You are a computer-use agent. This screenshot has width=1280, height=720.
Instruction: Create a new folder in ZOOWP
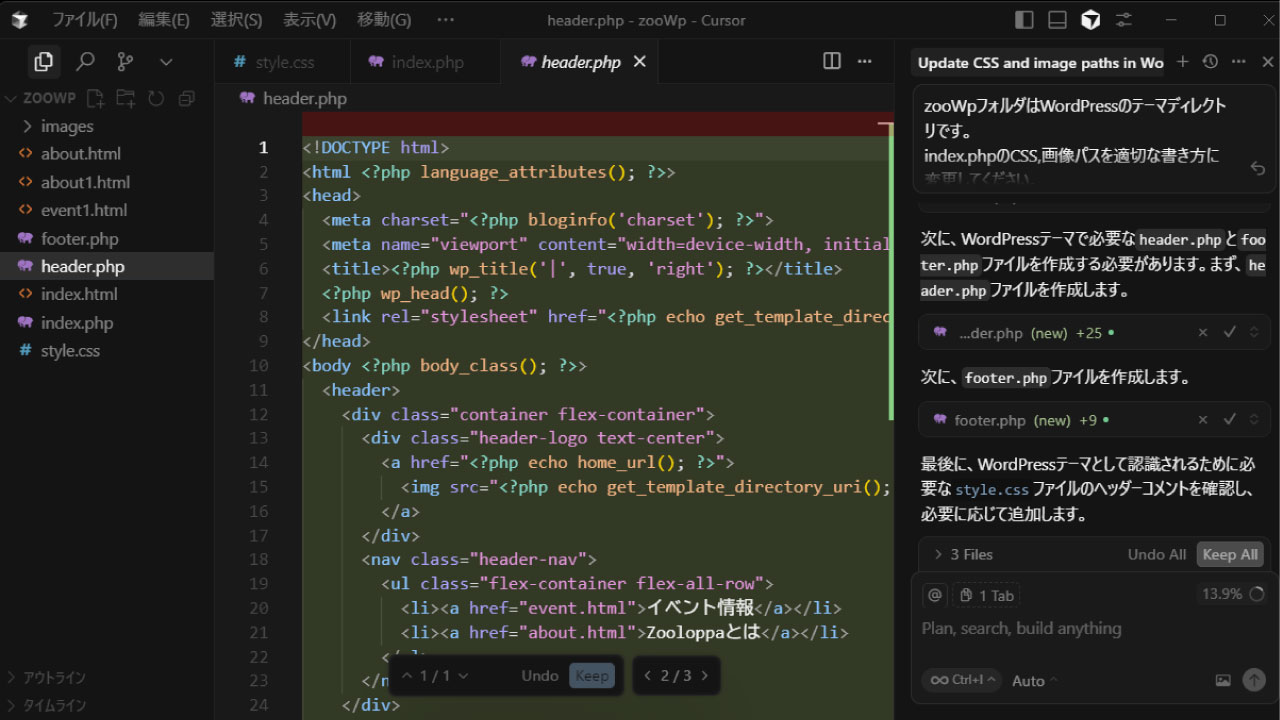point(125,98)
